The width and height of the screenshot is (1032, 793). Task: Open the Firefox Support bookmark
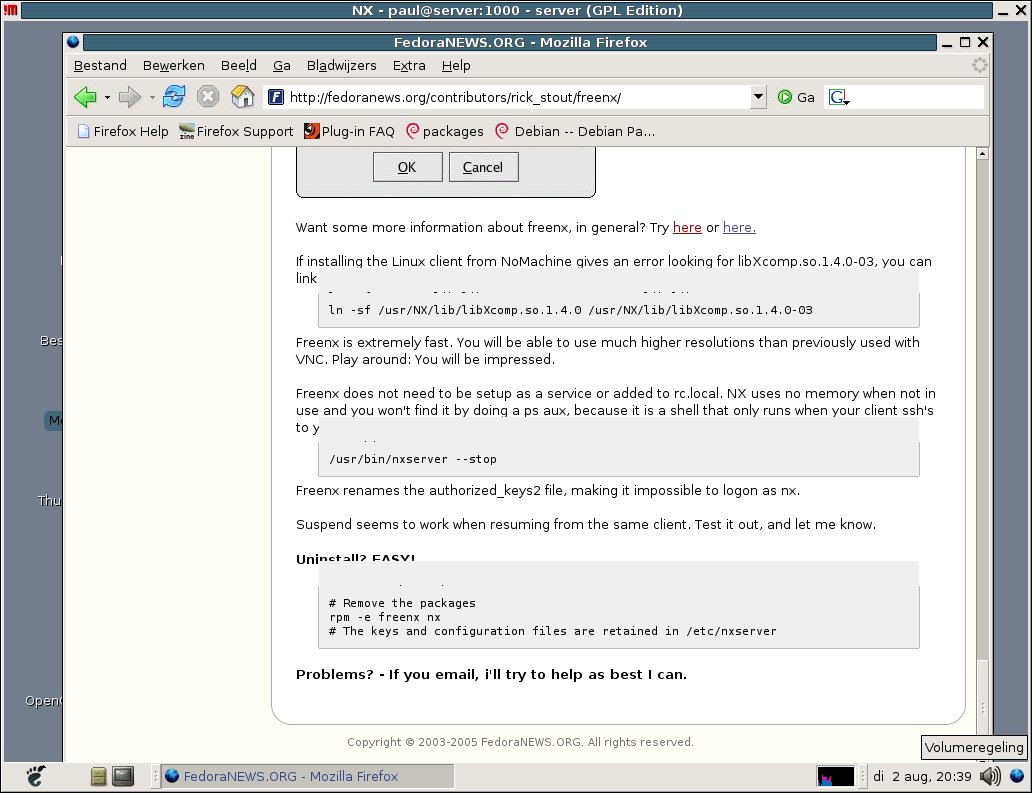[x=236, y=131]
